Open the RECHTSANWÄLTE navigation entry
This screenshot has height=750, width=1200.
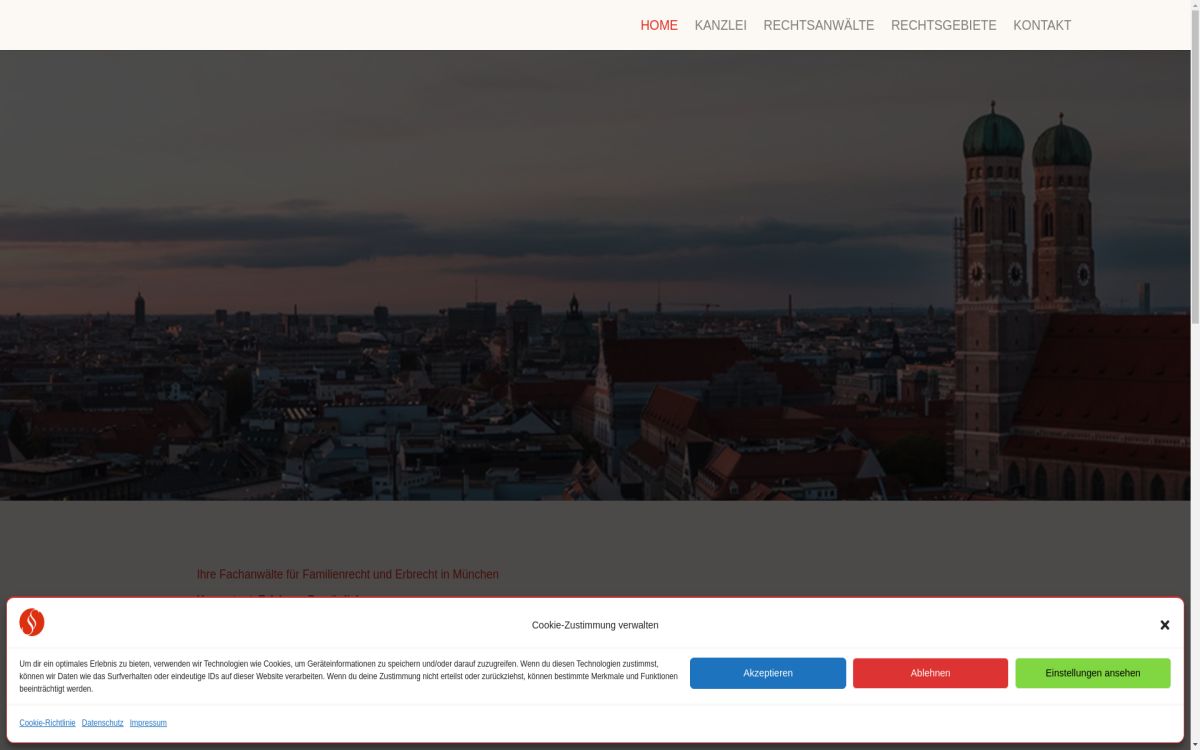click(818, 25)
